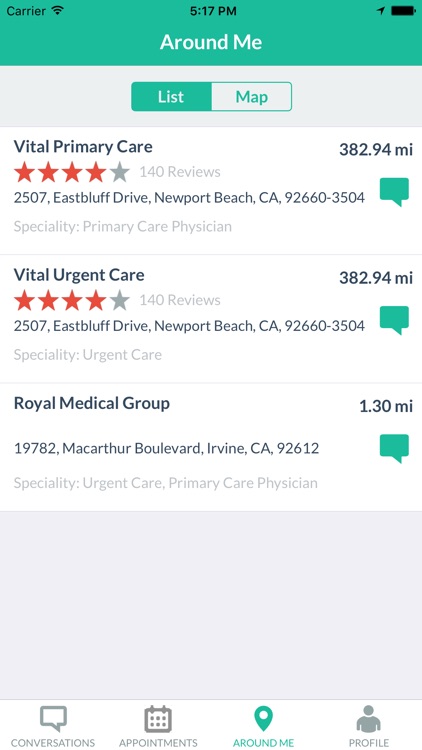The width and height of the screenshot is (422, 750).
Task: View 140 Reviews for Vital Primary Care
Action: point(180,172)
